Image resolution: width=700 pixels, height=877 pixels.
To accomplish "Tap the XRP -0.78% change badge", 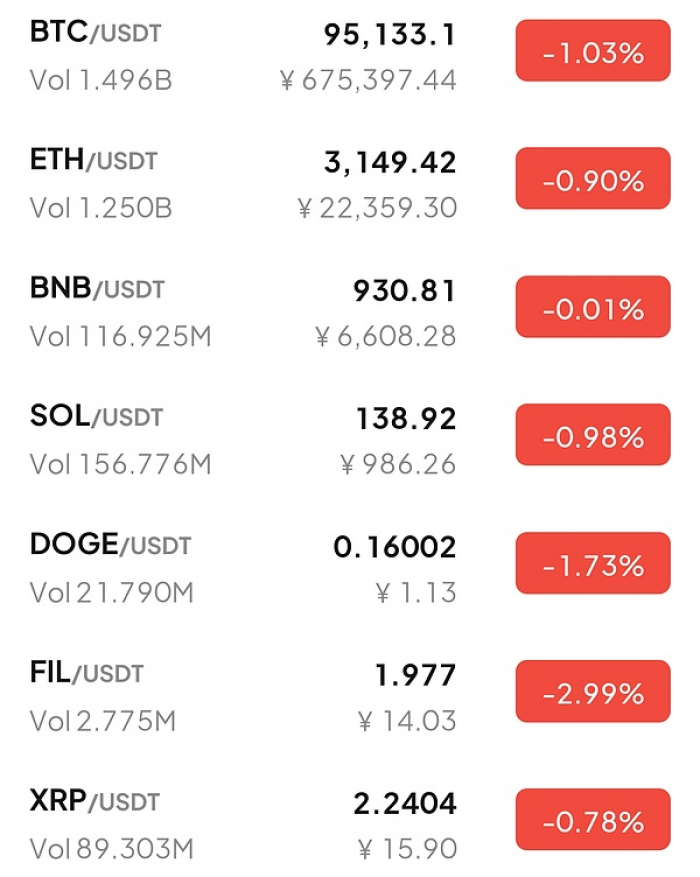I will pos(593,821).
